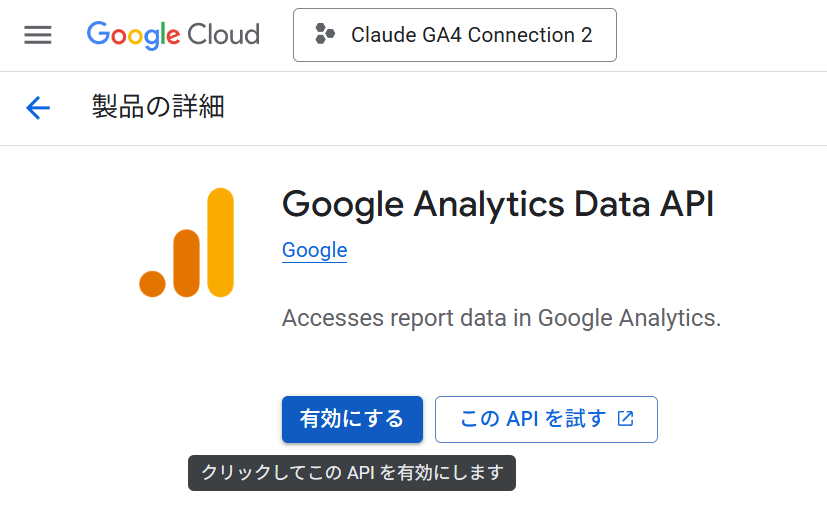Click the word Analytics in the API heading
Image resolution: width=827 pixels, height=524 pixels.
tap(489, 205)
